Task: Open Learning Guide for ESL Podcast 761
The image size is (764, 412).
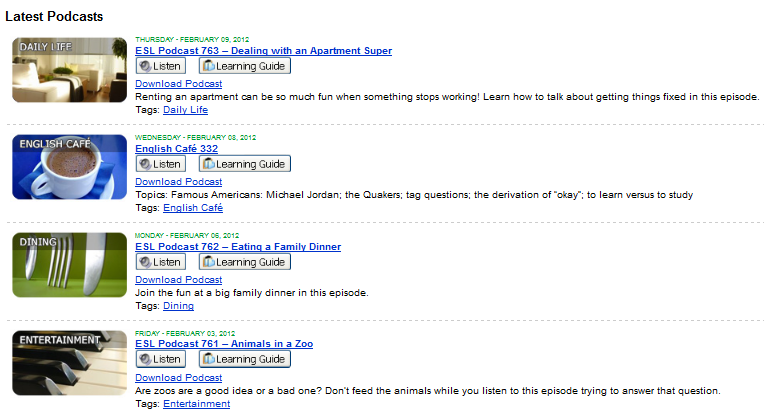Action: 245,359
